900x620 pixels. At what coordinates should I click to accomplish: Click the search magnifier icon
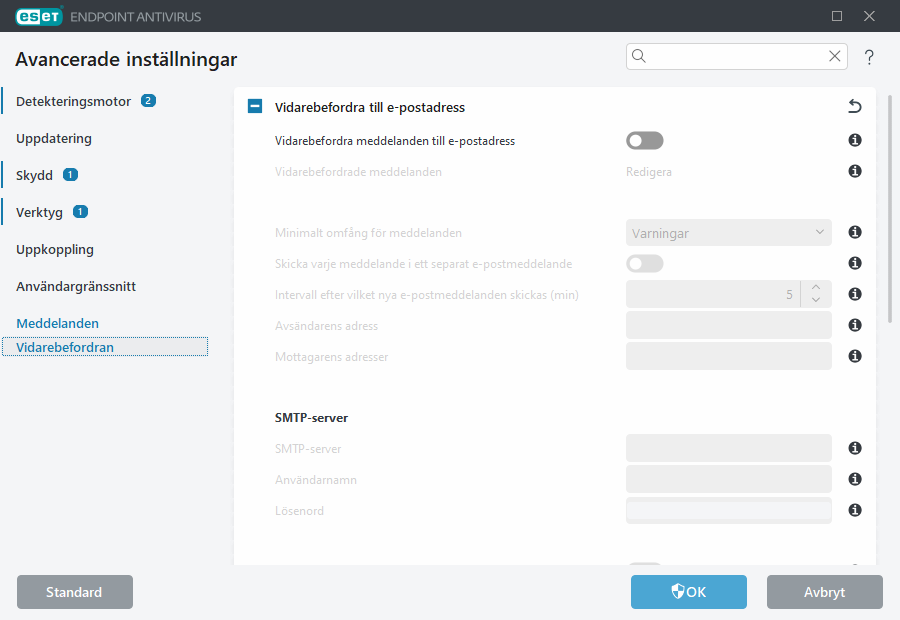pos(639,56)
